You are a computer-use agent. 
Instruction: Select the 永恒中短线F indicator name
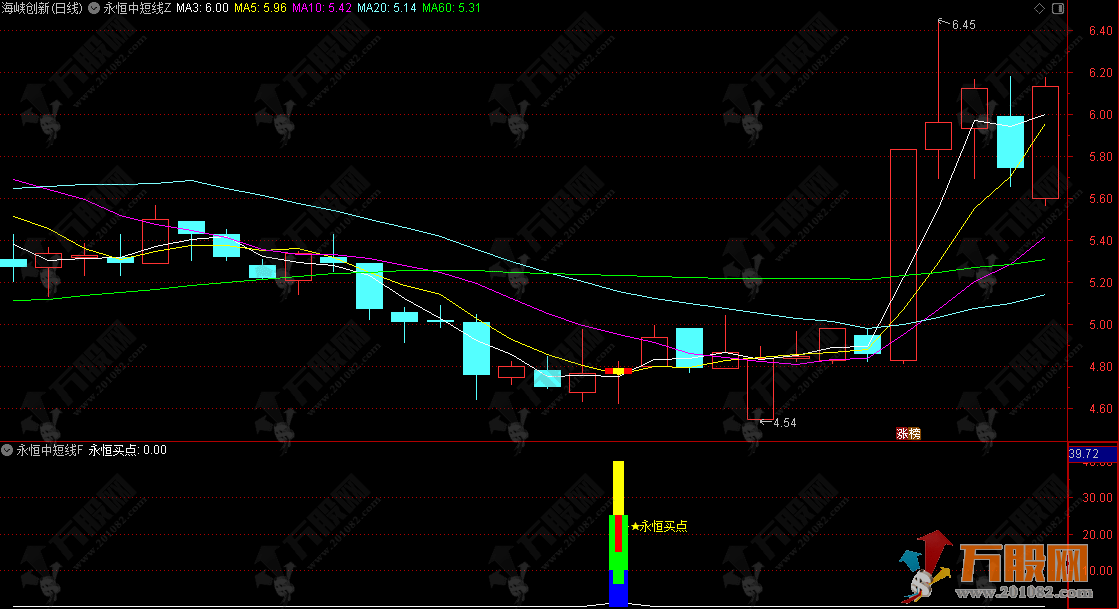click(50, 450)
